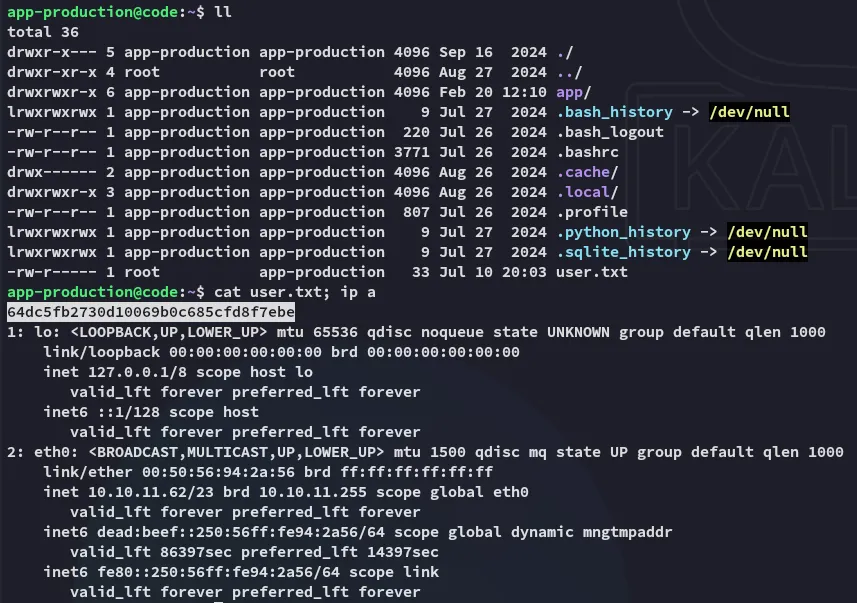This screenshot has width=857, height=603.
Task: Click /dev/null target of .bash_history
Action: 749,112
